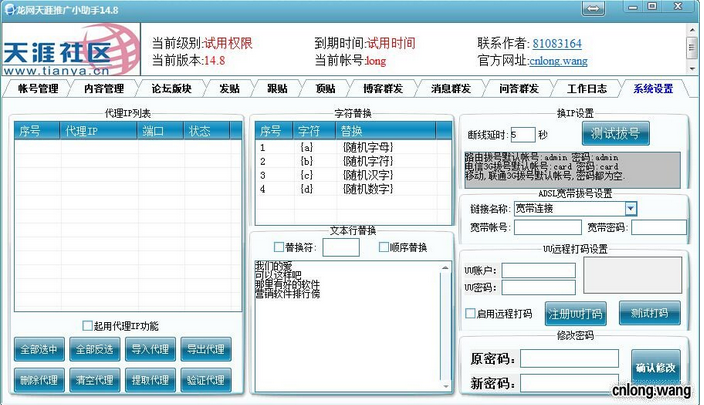Screen dimensions: 704x405
Task: Click the 宽带密码 input field
Action: 659,227
